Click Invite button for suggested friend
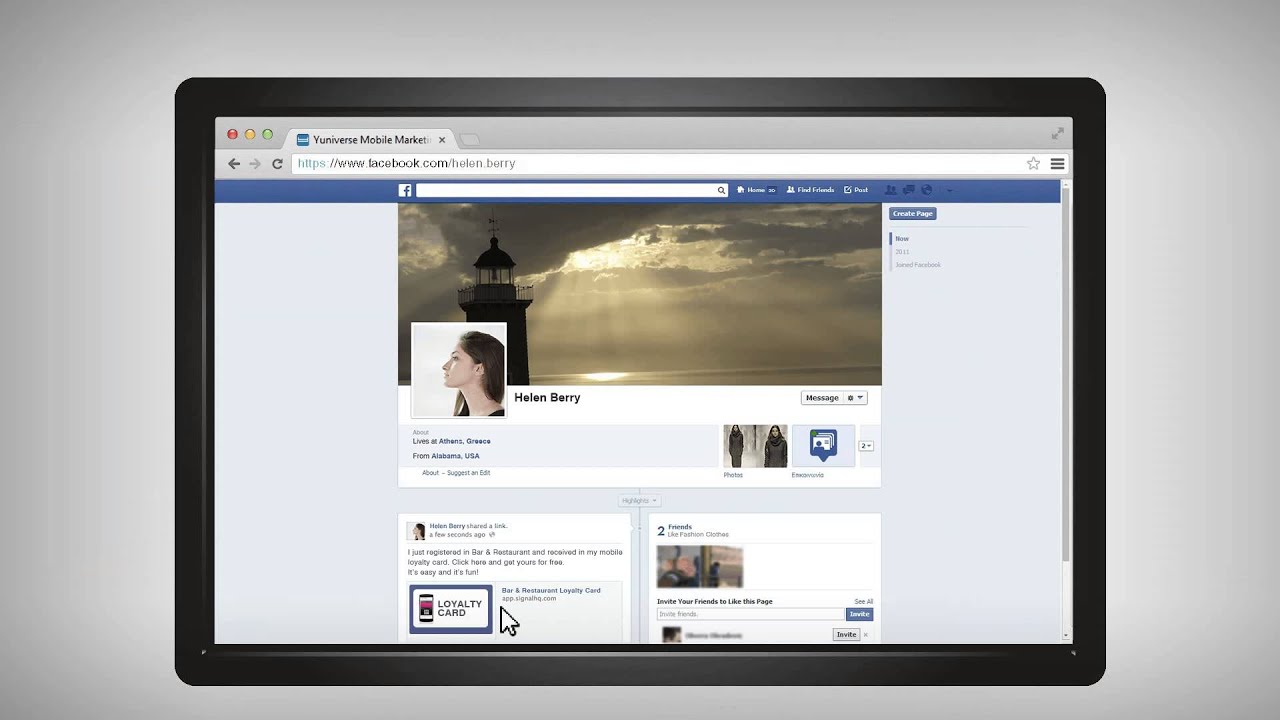 (x=846, y=635)
